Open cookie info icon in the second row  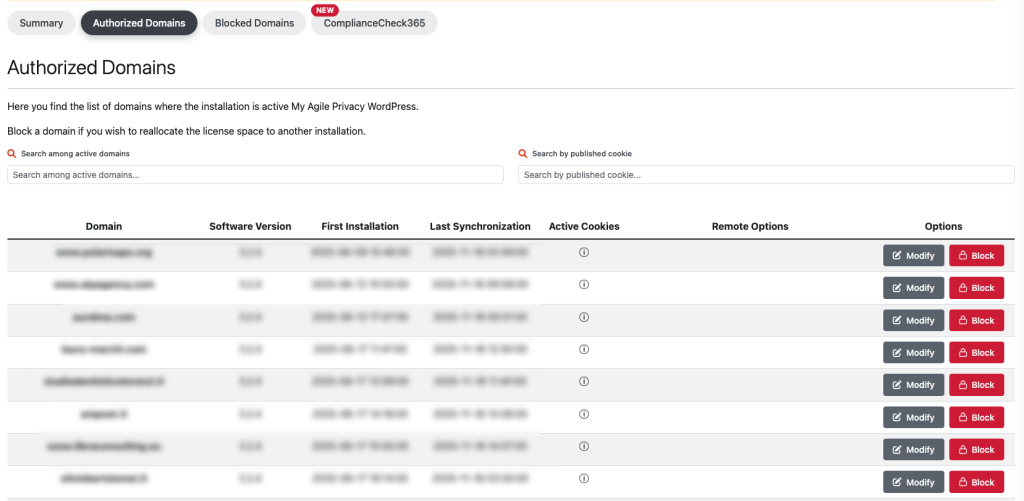(584, 285)
